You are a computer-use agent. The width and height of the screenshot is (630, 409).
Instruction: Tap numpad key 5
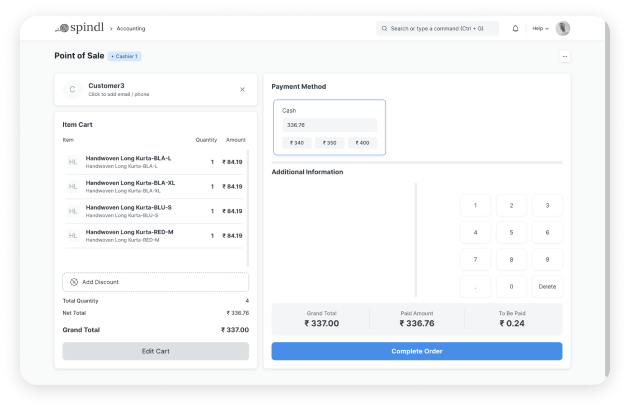(511, 233)
